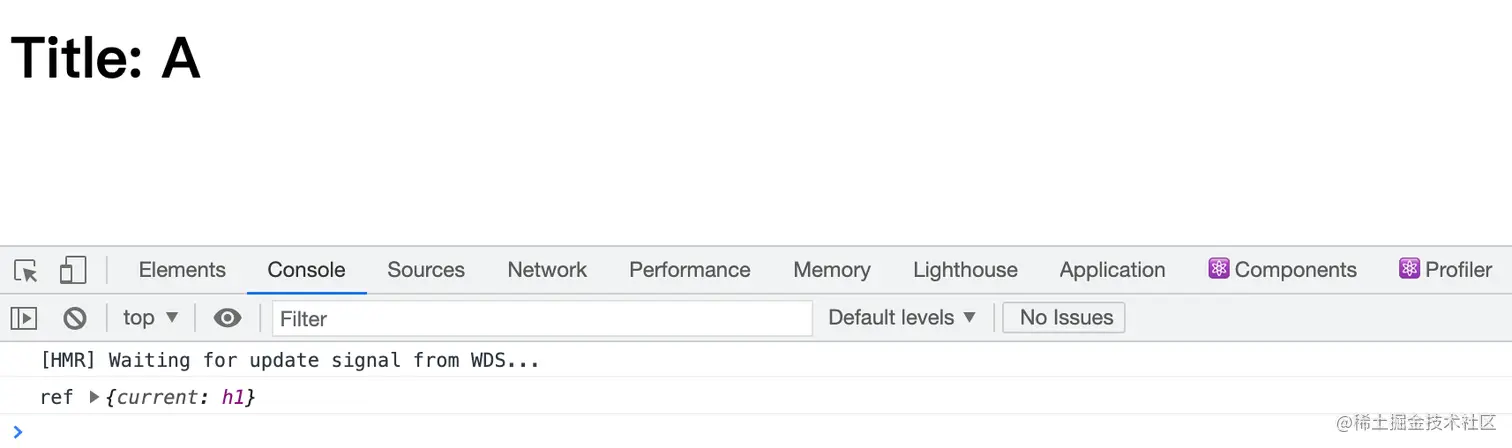Go to the Lighthouse tab
Image resolution: width=1512 pixels, height=448 pixels.
tap(965, 270)
